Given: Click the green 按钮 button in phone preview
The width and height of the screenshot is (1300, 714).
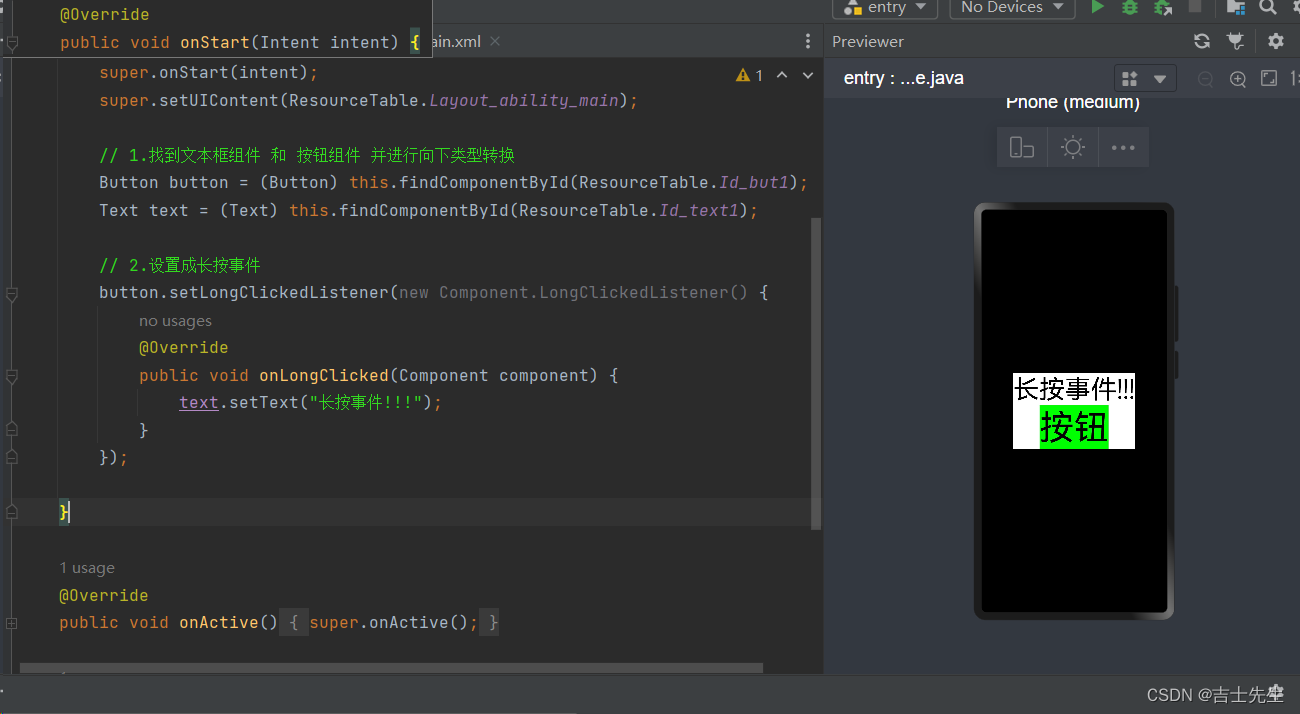Looking at the screenshot, I should tap(1074, 427).
